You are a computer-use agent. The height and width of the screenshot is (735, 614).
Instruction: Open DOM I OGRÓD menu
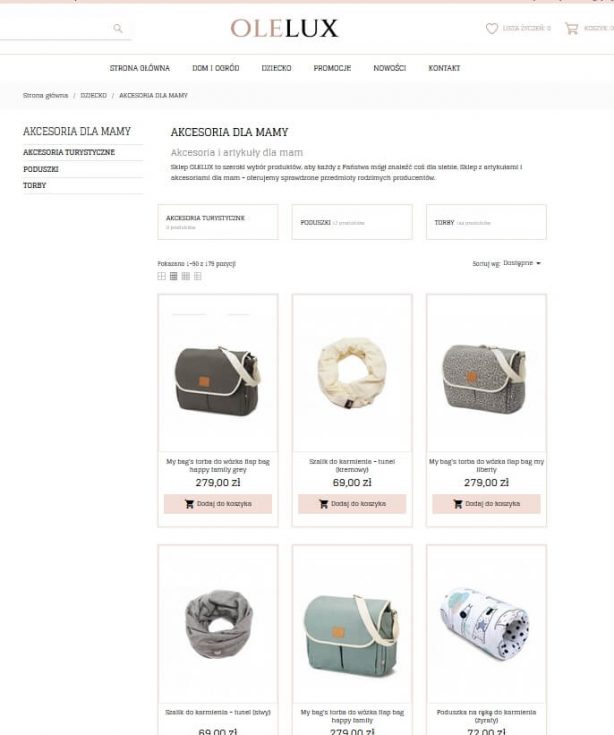tap(216, 68)
